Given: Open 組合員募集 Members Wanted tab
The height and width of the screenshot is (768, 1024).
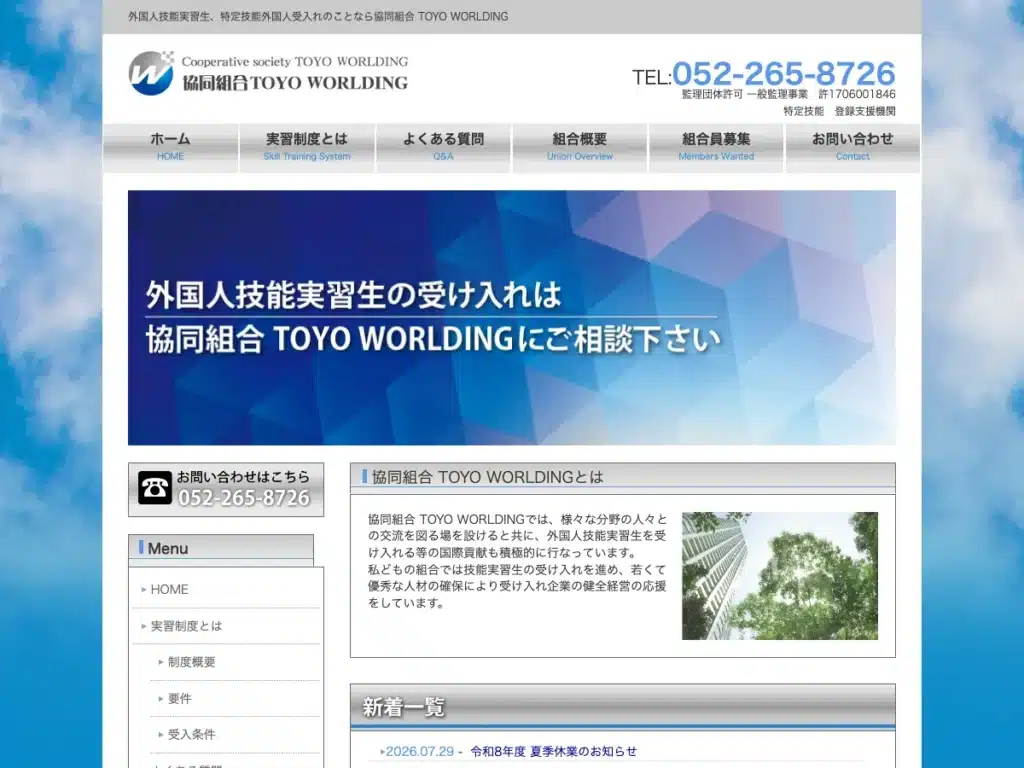Looking at the screenshot, I should coord(716,148).
